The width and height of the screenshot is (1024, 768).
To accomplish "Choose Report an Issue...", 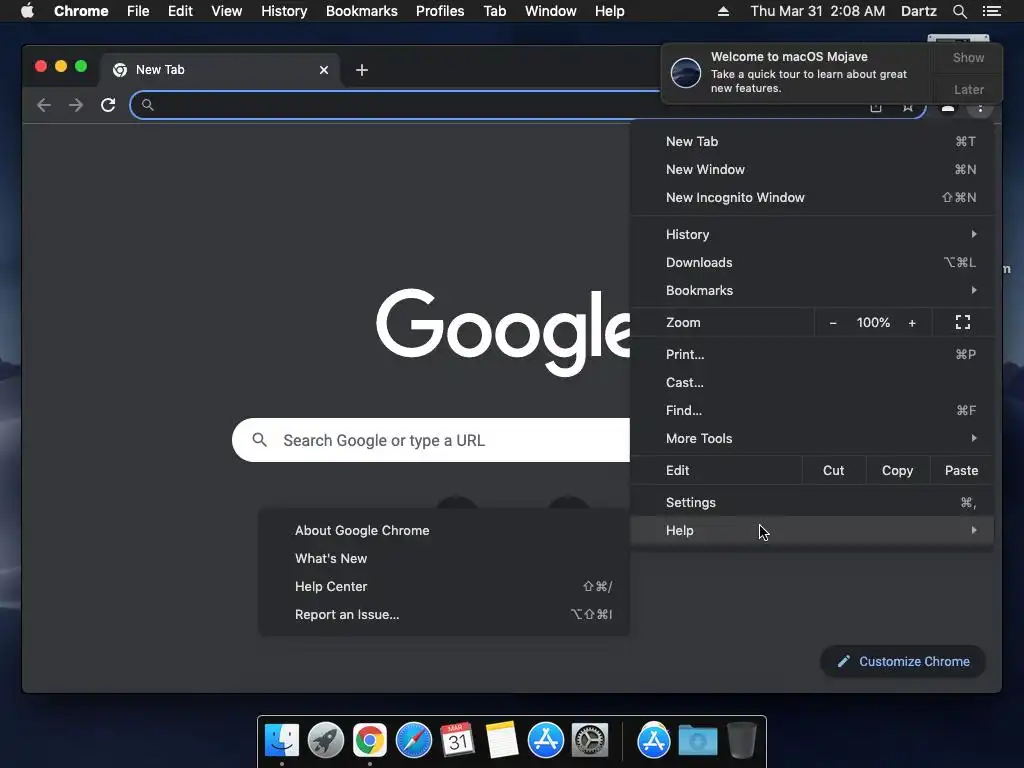I will (x=444, y=615).
